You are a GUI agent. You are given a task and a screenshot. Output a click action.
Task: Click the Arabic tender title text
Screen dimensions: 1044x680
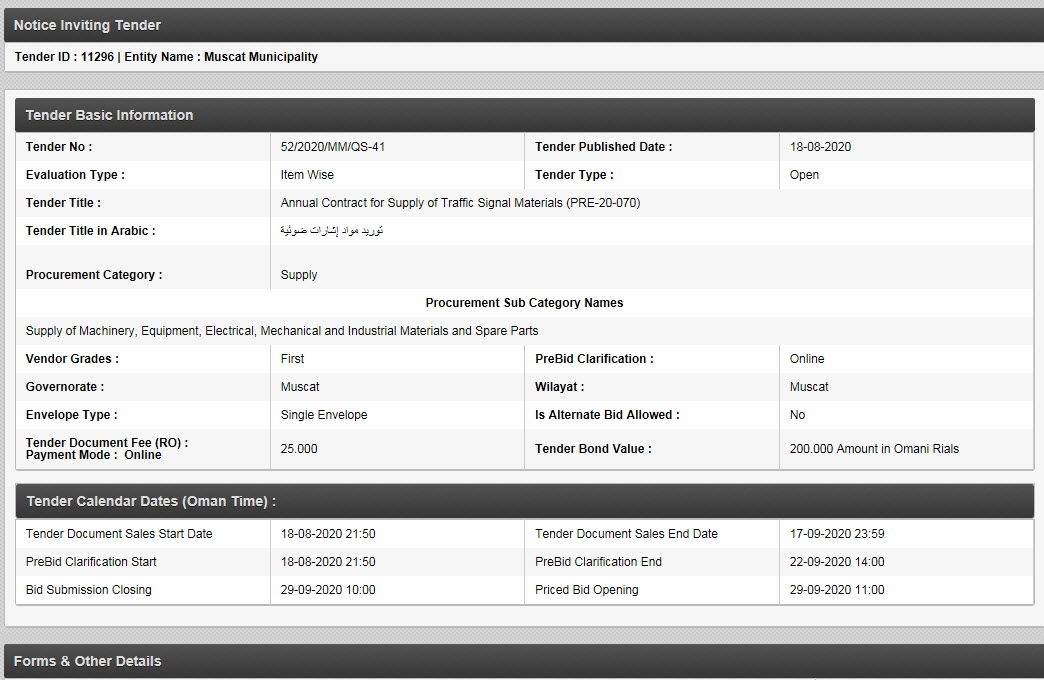click(331, 231)
